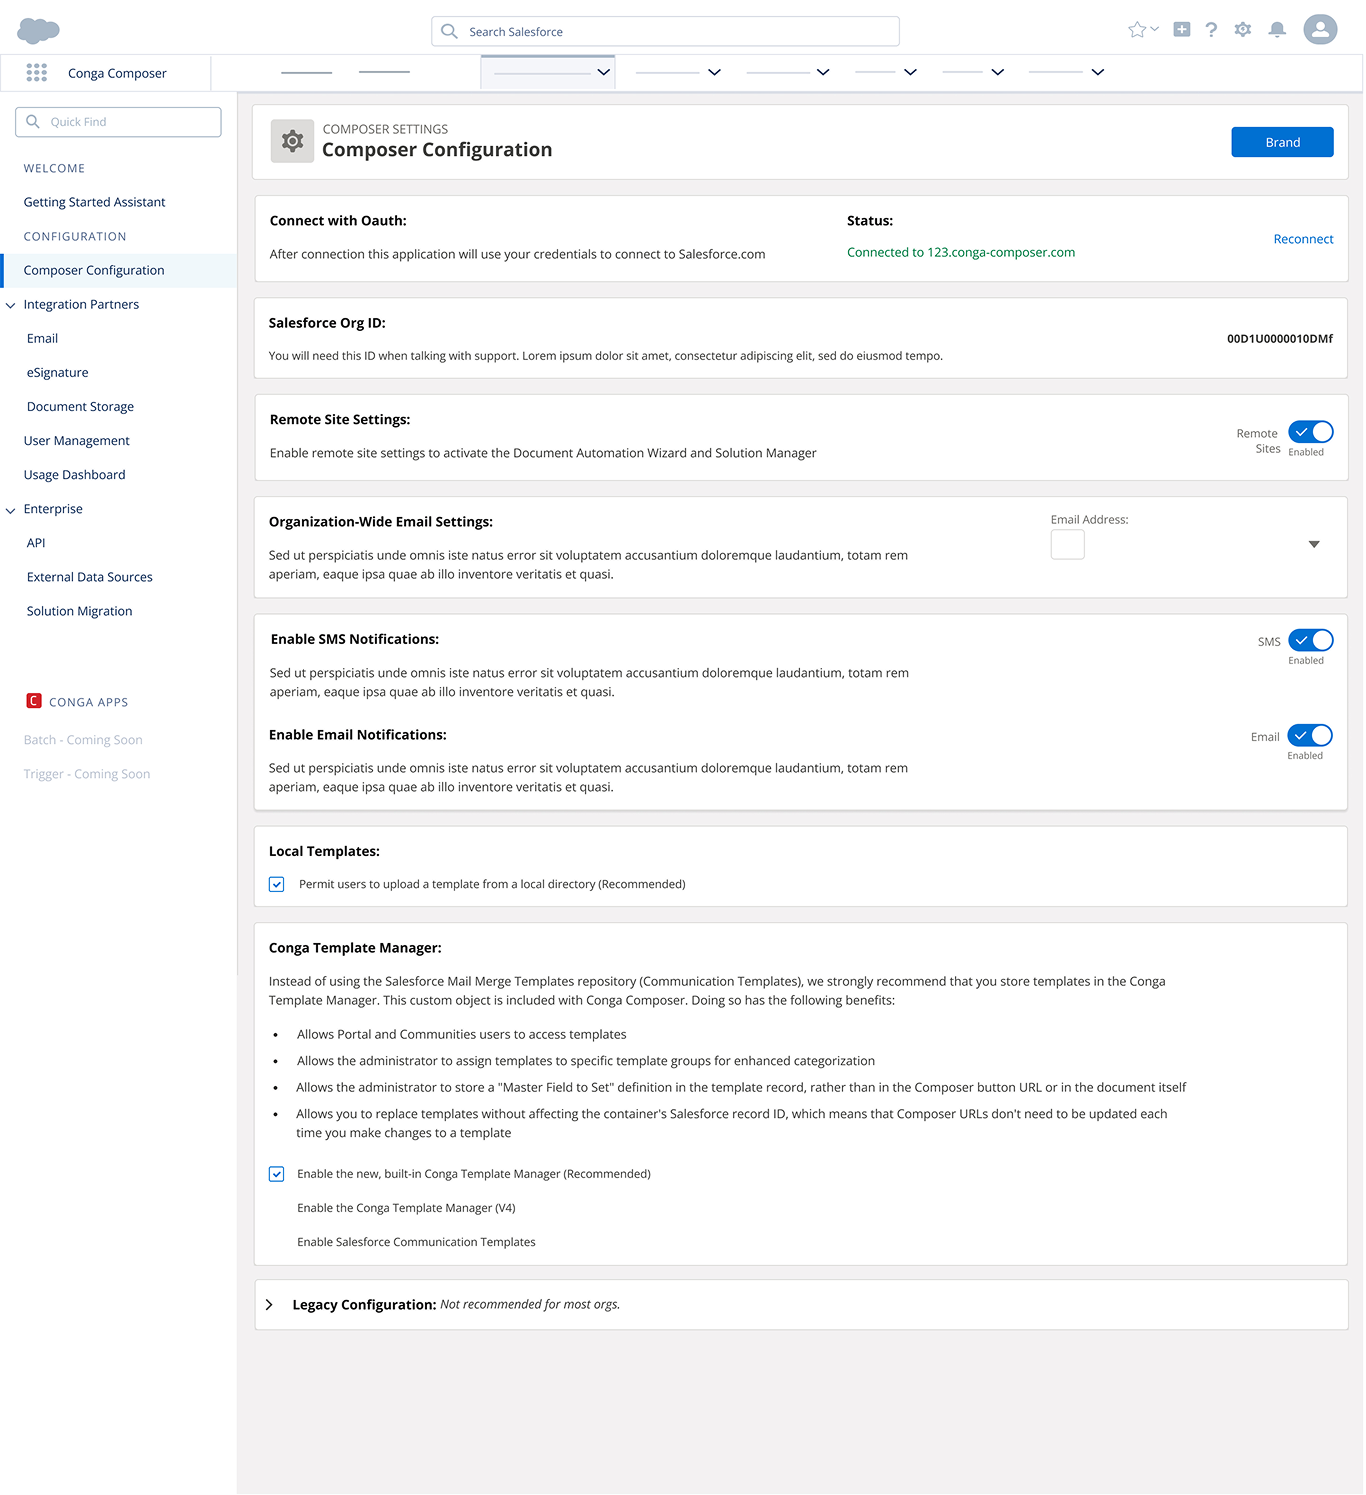1366x1495 pixels.
Task: Open Email under Integration Partners
Action: pos(43,338)
